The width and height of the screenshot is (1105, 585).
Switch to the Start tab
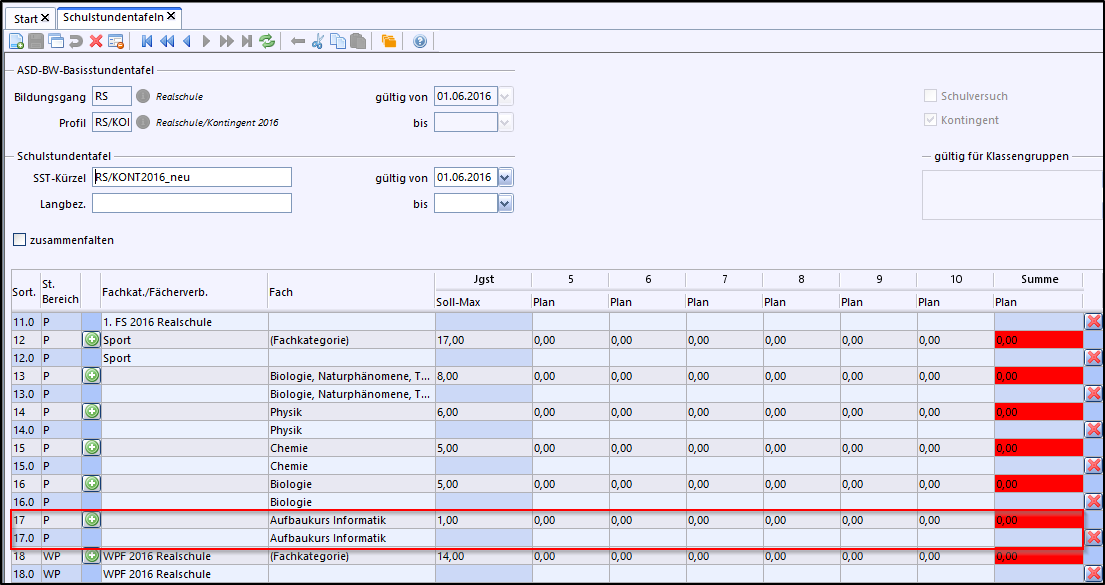26,18
